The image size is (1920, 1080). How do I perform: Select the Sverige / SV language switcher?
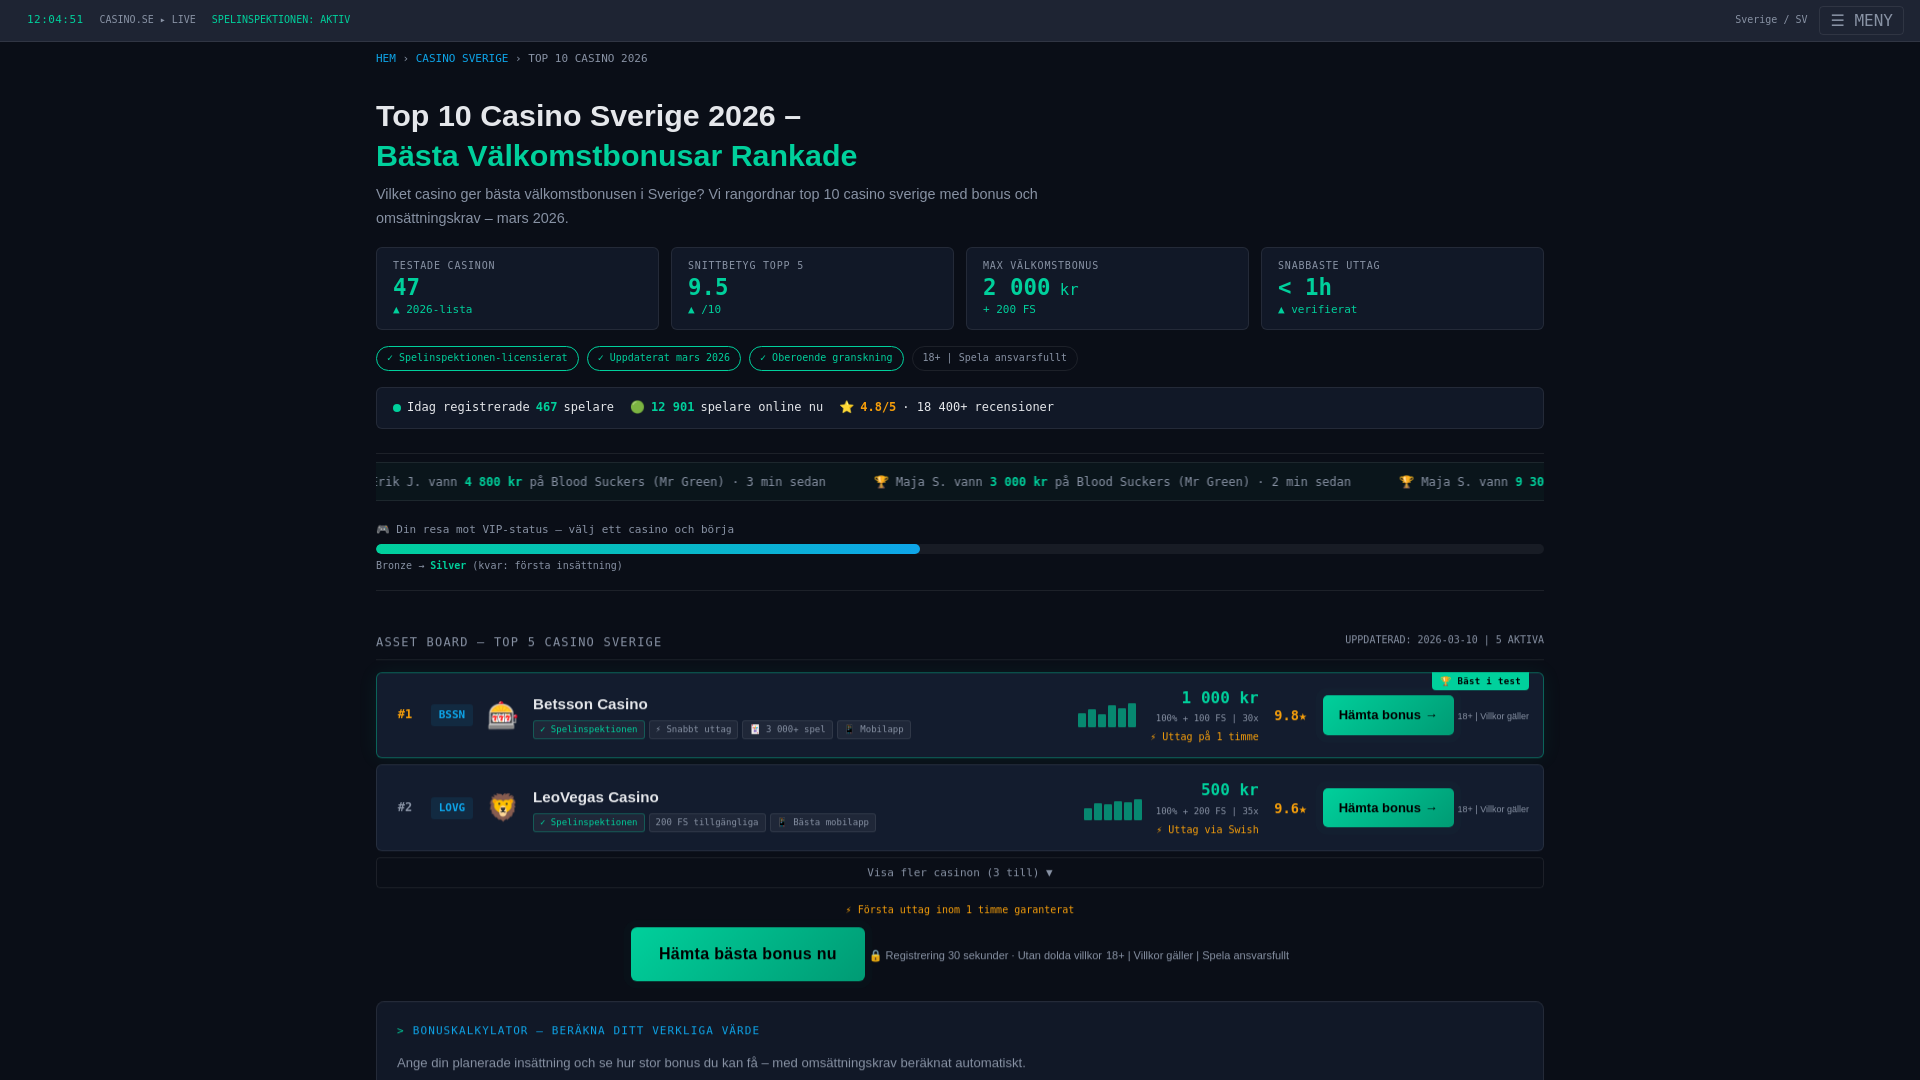coord(1771,20)
